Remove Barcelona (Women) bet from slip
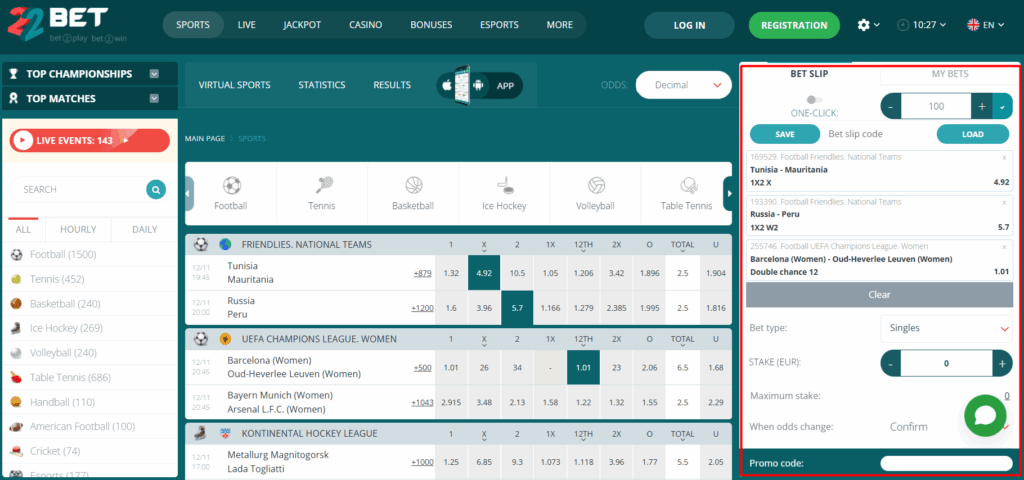1024x480 pixels. 1004,247
